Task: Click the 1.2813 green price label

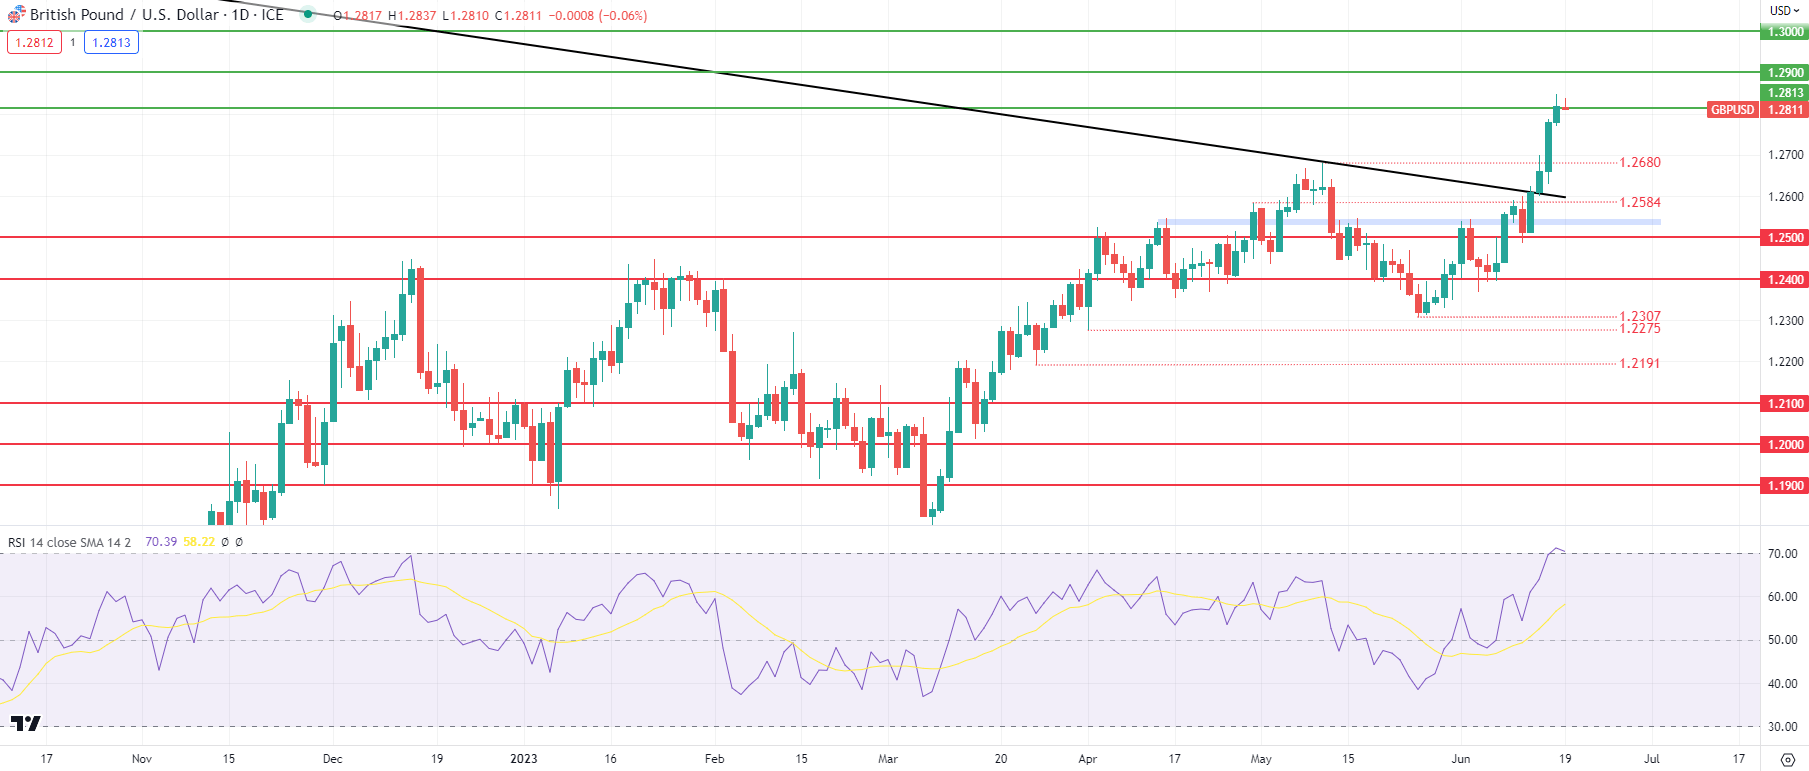Action: (1785, 93)
